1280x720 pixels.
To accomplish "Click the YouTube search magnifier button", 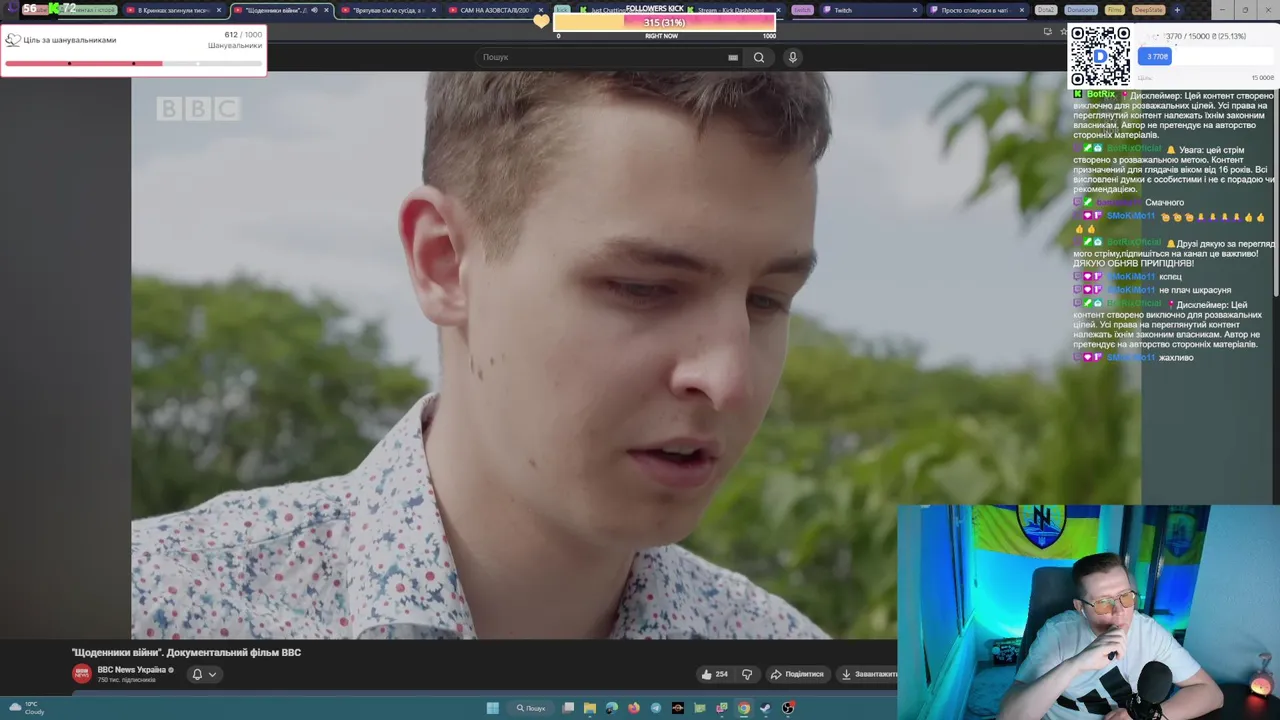I will point(759,57).
